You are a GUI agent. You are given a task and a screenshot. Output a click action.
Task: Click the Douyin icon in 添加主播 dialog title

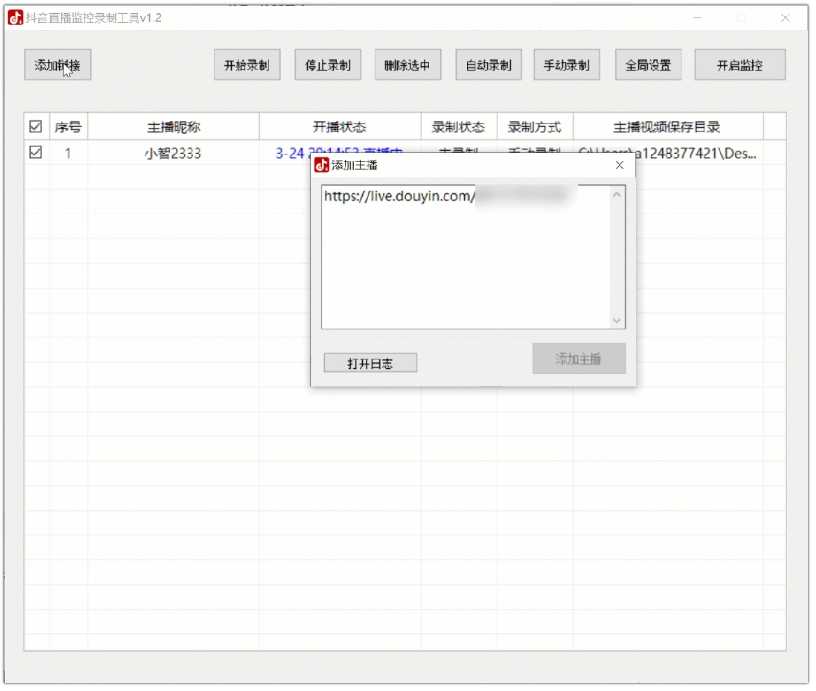click(322, 165)
